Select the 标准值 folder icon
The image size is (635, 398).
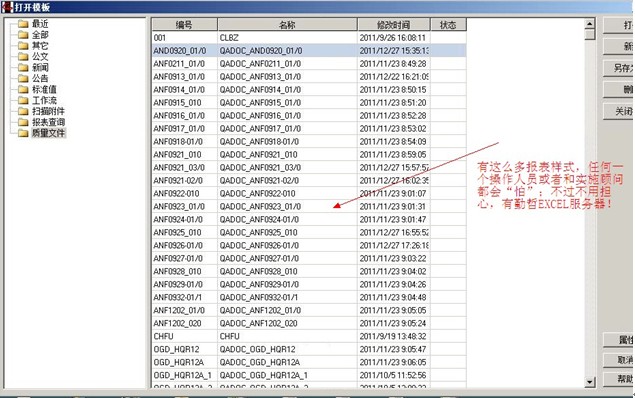(x=23, y=89)
